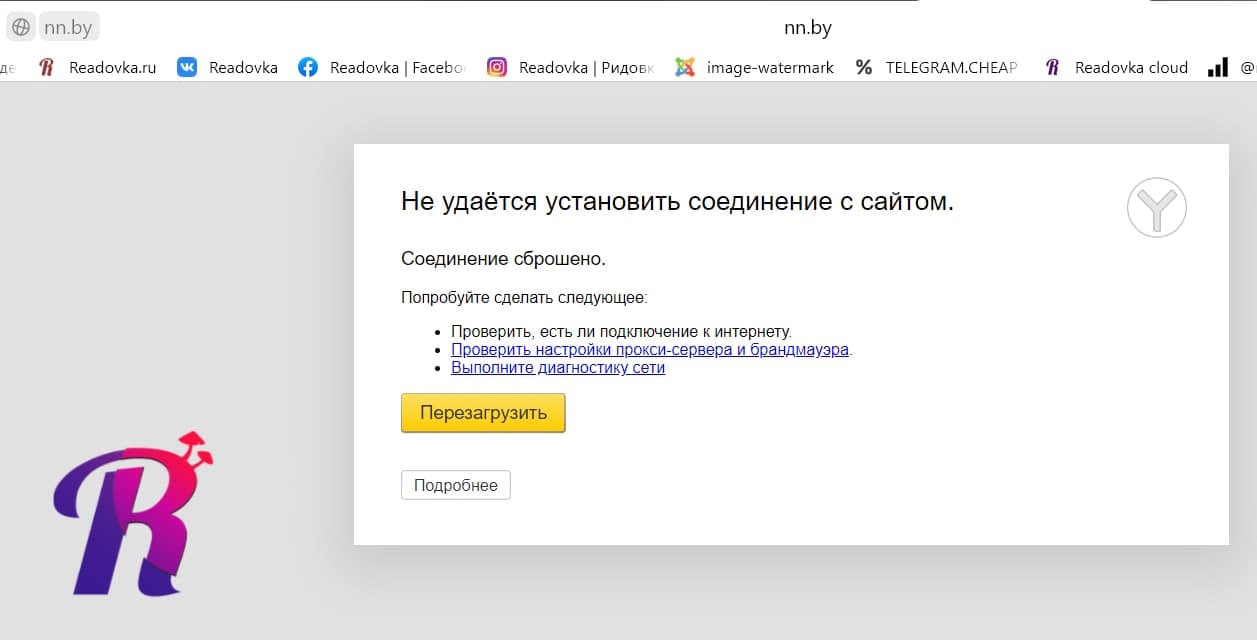Screen dimensions: 1257x640
Task: Click the Выполните диагностику сети link
Action: coord(558,367)
